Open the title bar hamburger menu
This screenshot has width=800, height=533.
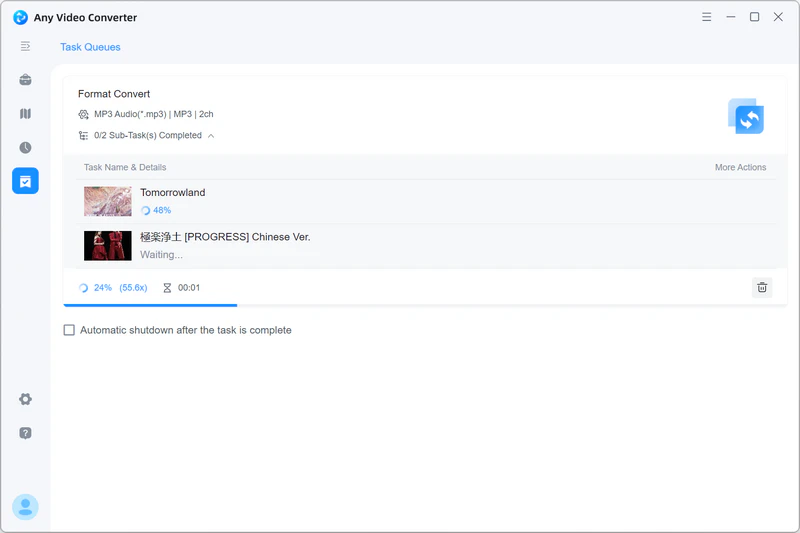coord(707,17)
